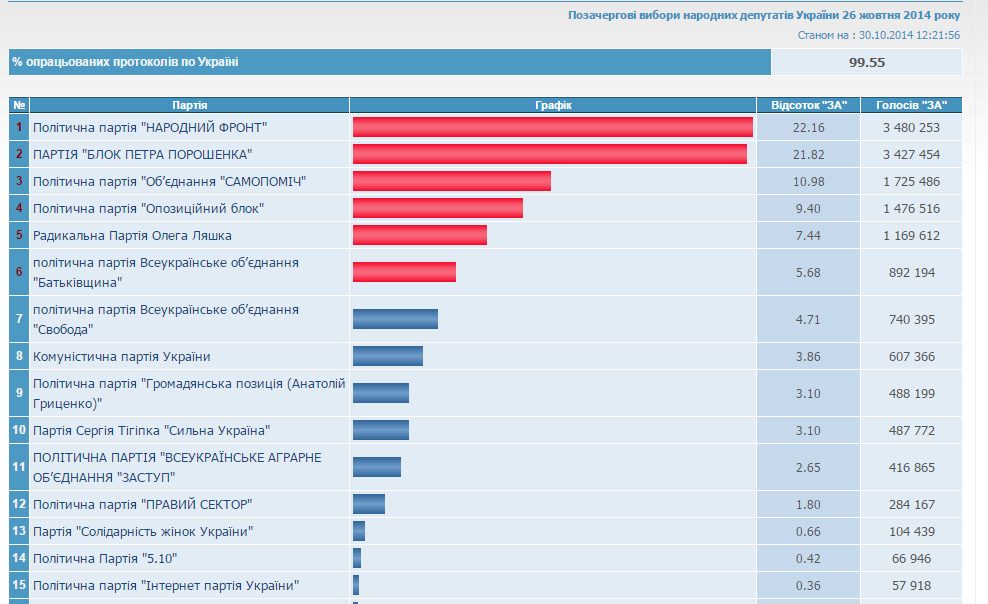Click the blue bar for Комуністична партія
Image resolution: width=988 pixels, height=604 pixels.
point(388,356)
